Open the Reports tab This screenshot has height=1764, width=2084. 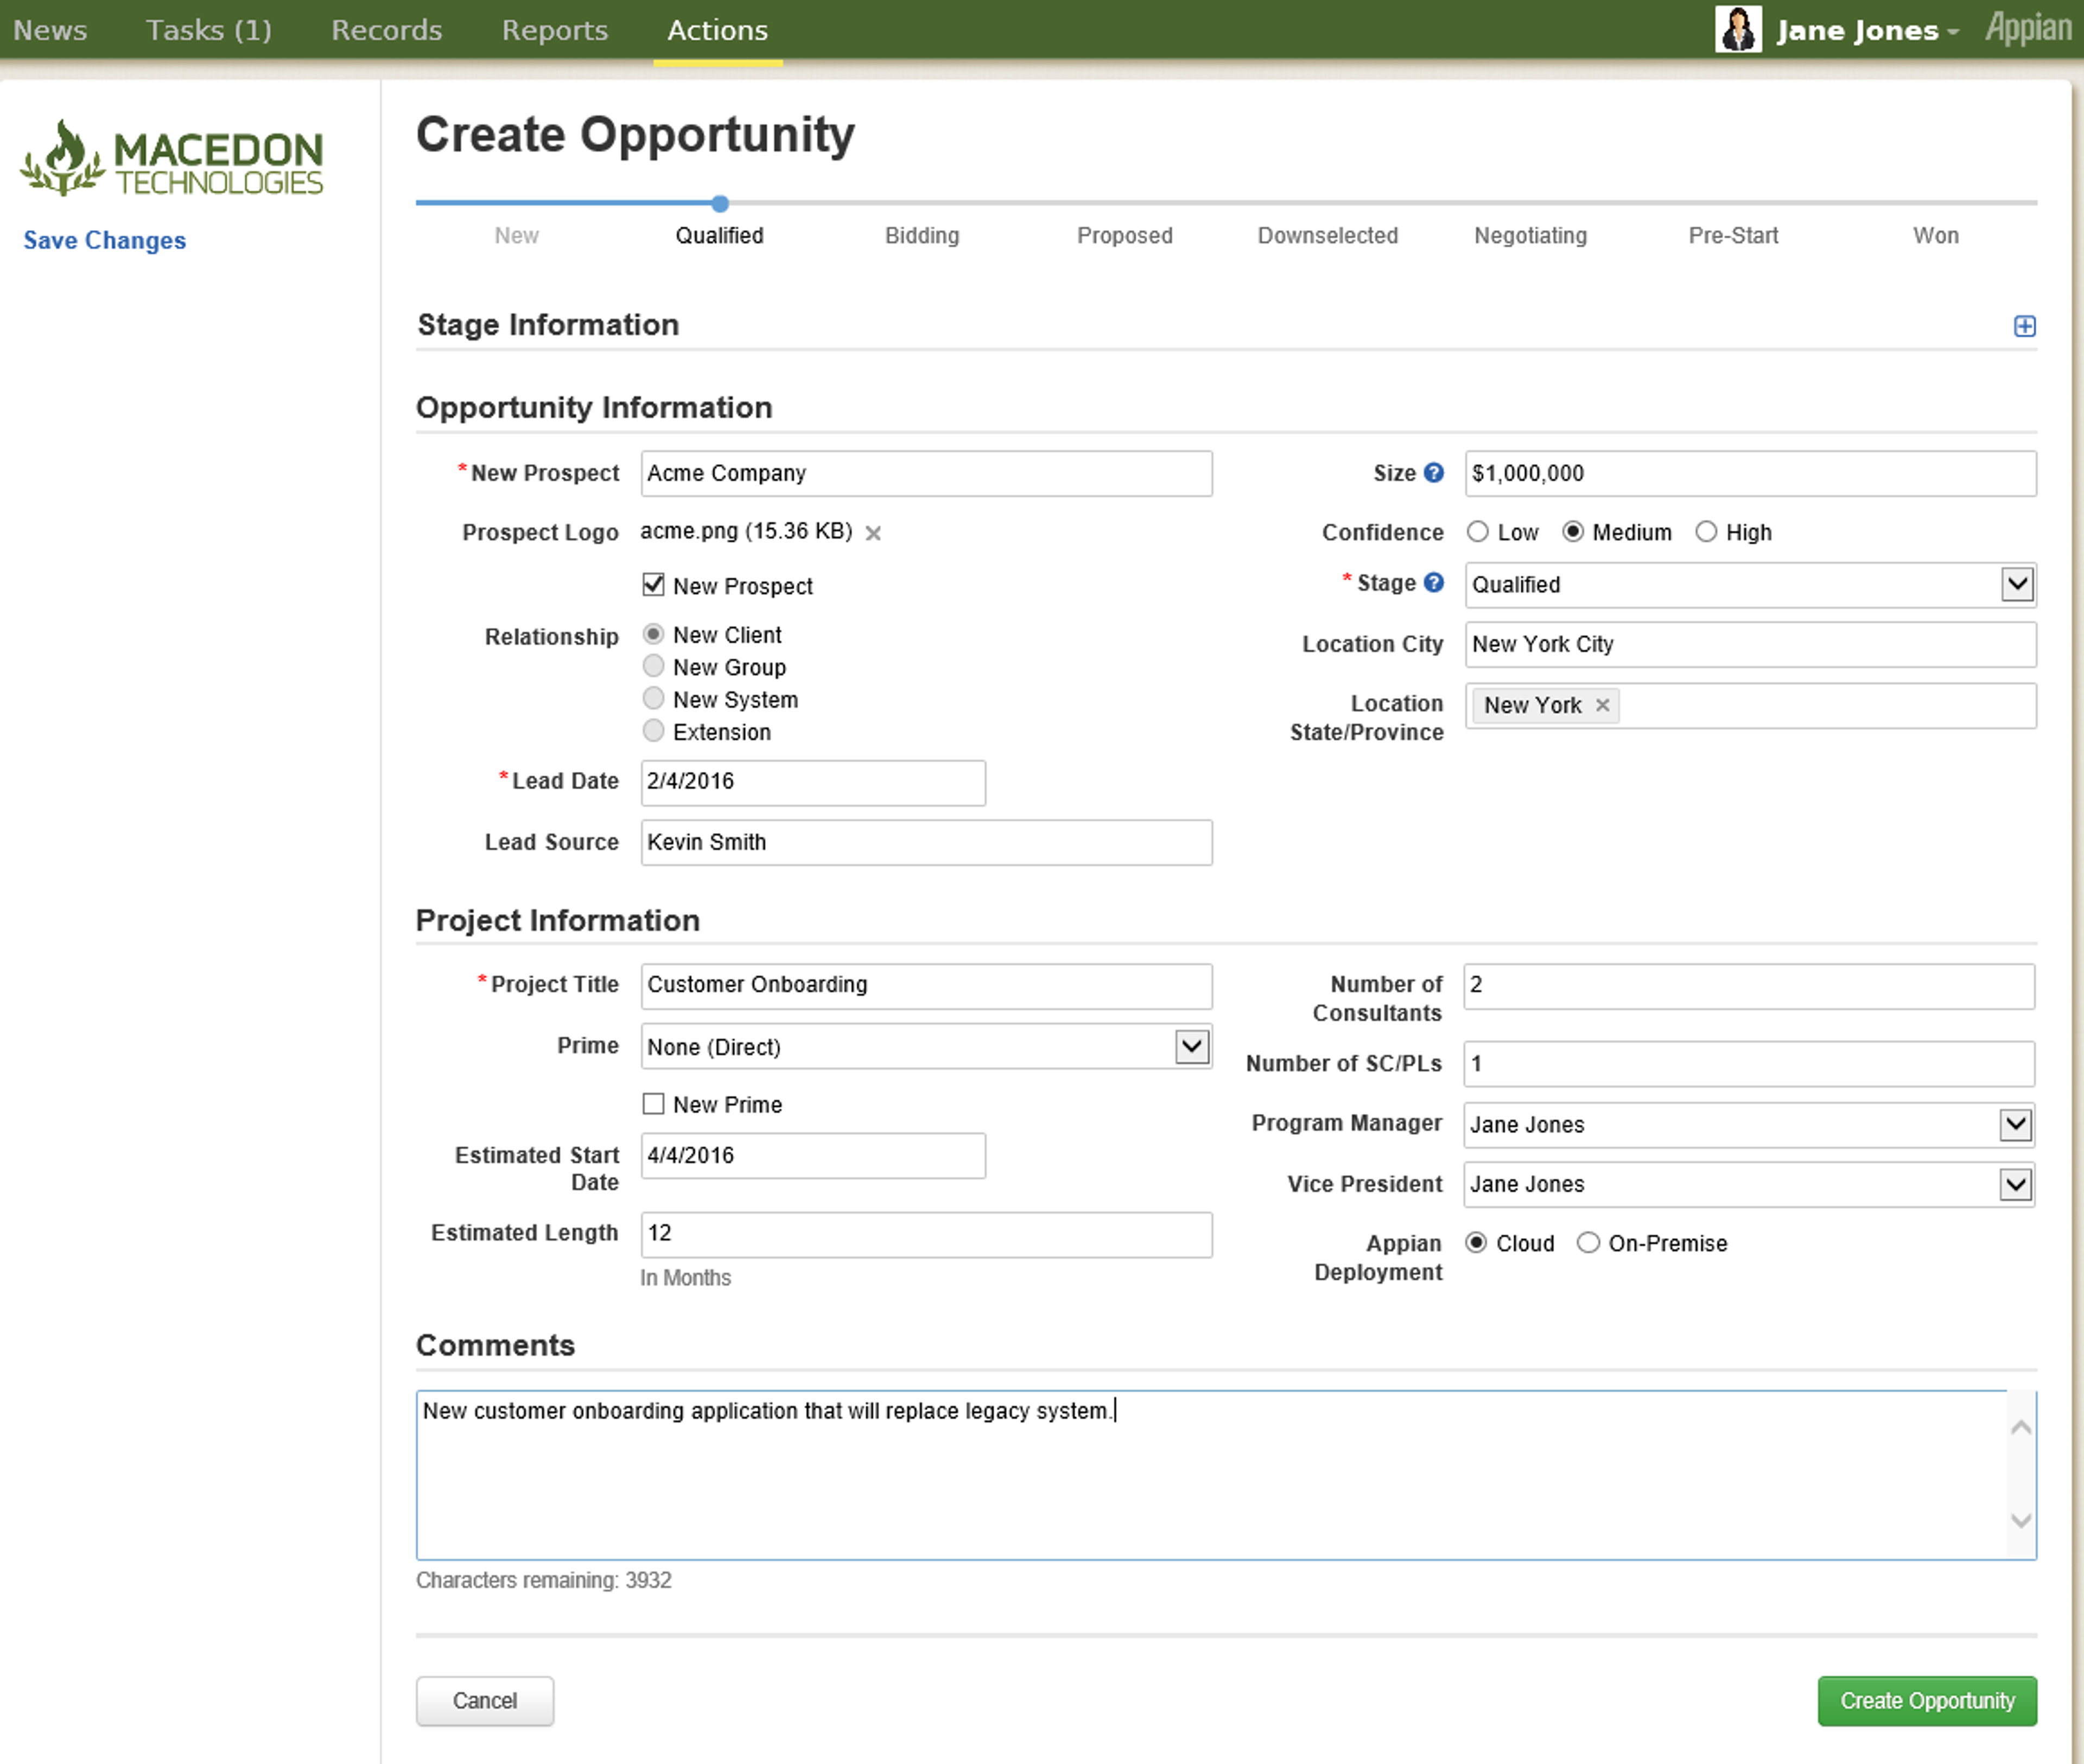pos(555,30)
